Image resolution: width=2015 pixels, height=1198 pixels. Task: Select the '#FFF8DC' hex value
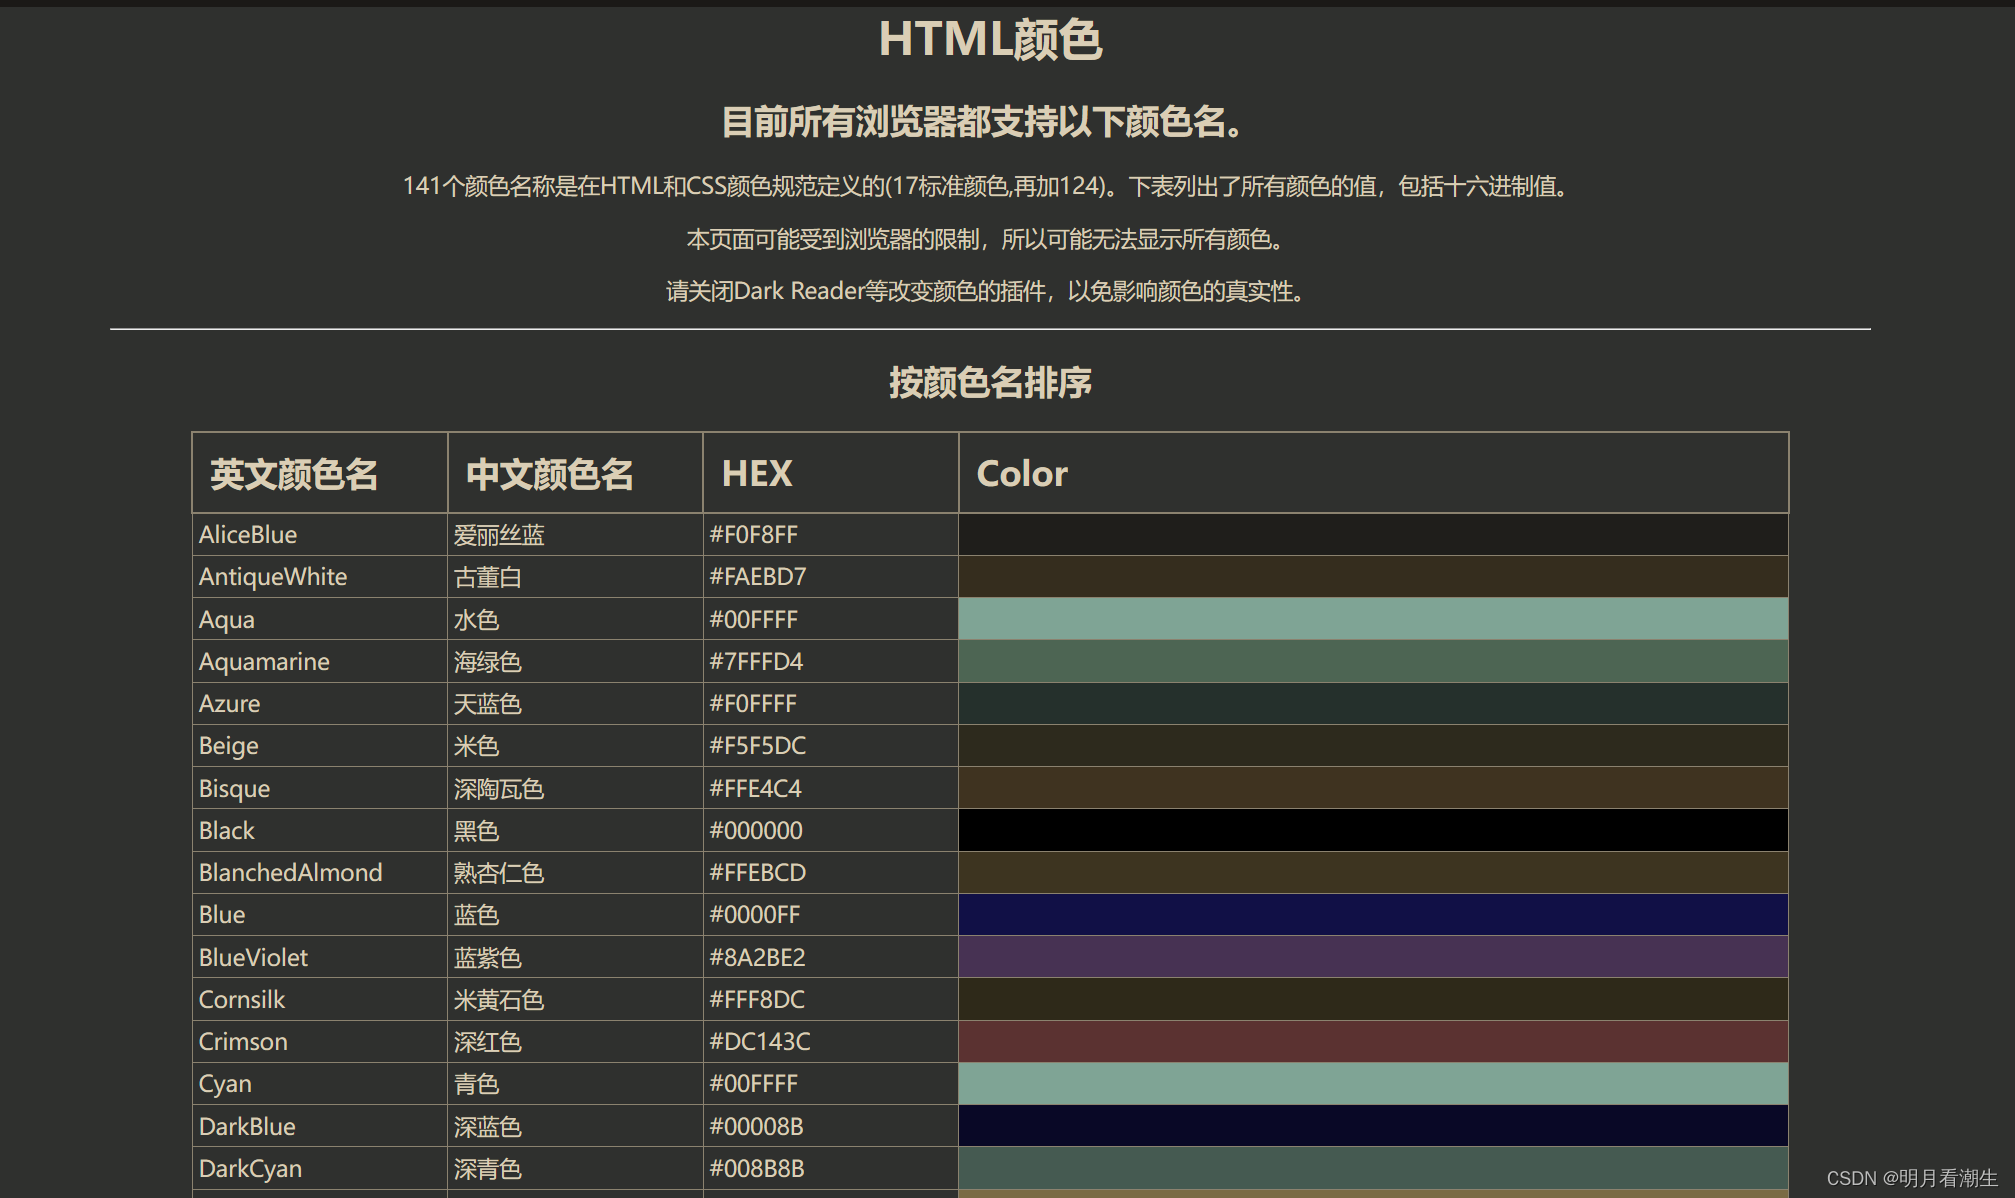point(757,999)
